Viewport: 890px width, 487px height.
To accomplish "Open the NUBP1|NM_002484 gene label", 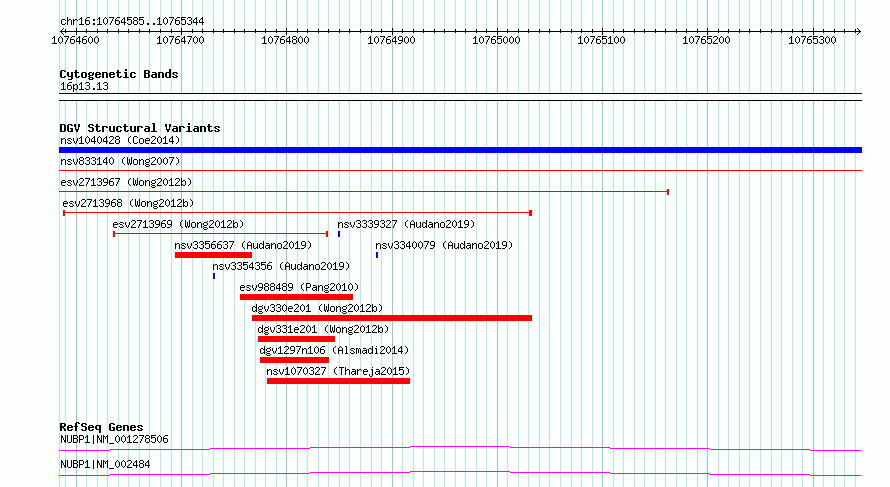I will [x=105, y=464].
